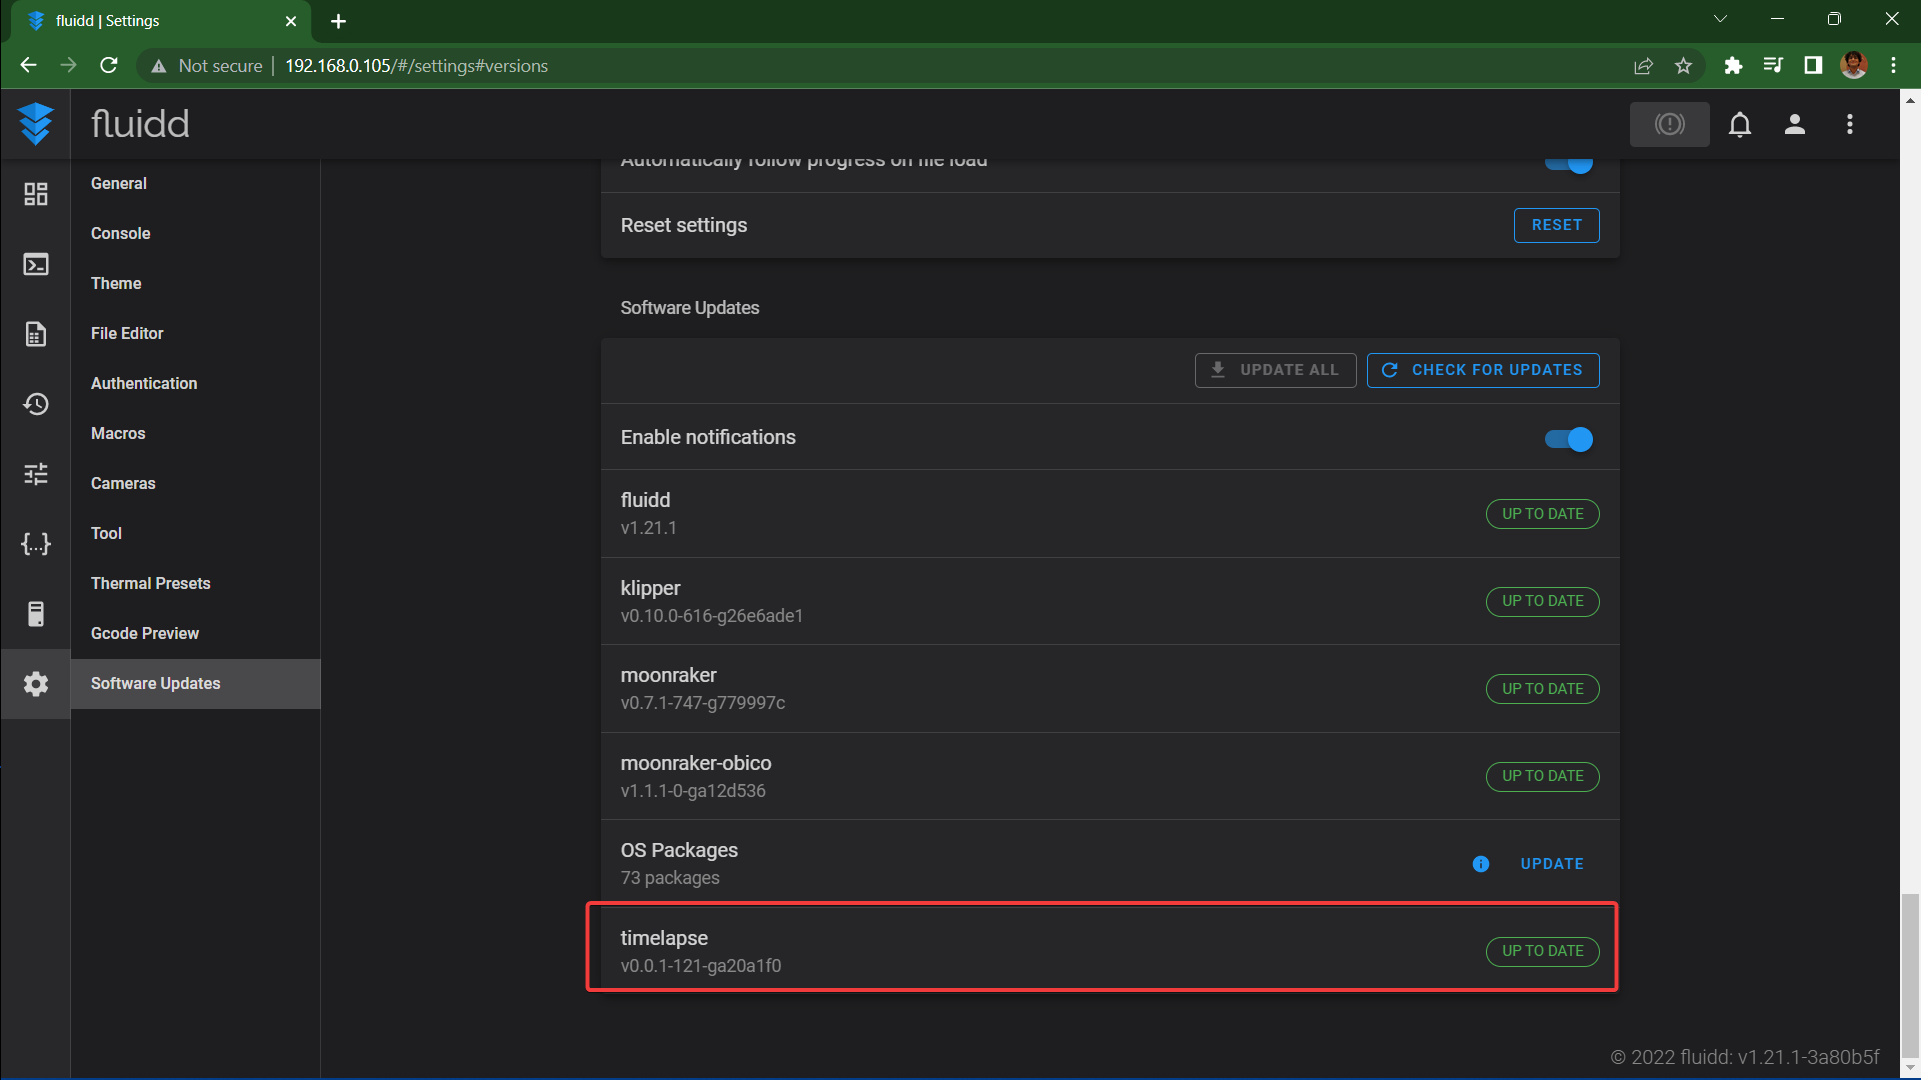1921x1080 pixels.
Task: Click UPDATE for OS Packages
Action: 1552,864
